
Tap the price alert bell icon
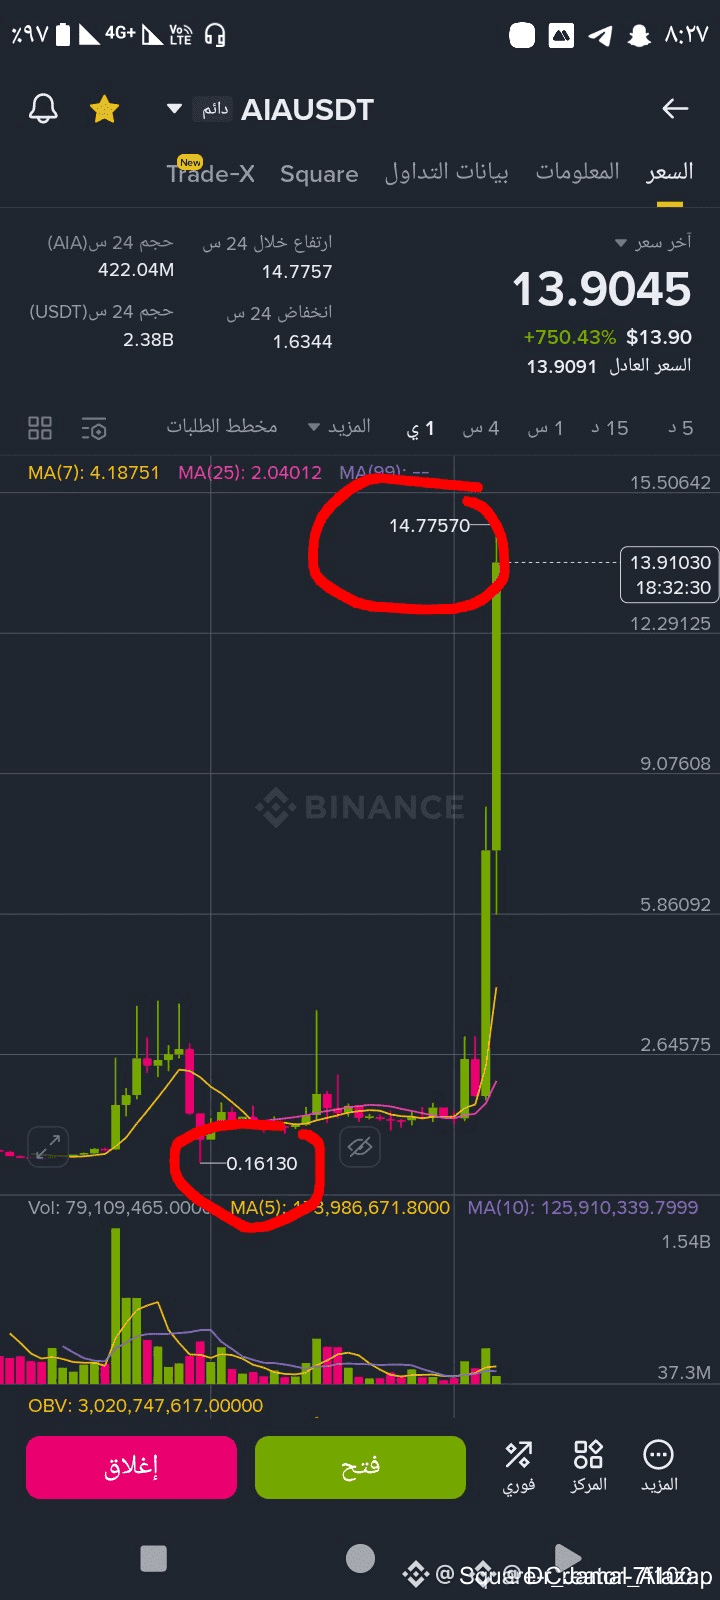(43, 109)
